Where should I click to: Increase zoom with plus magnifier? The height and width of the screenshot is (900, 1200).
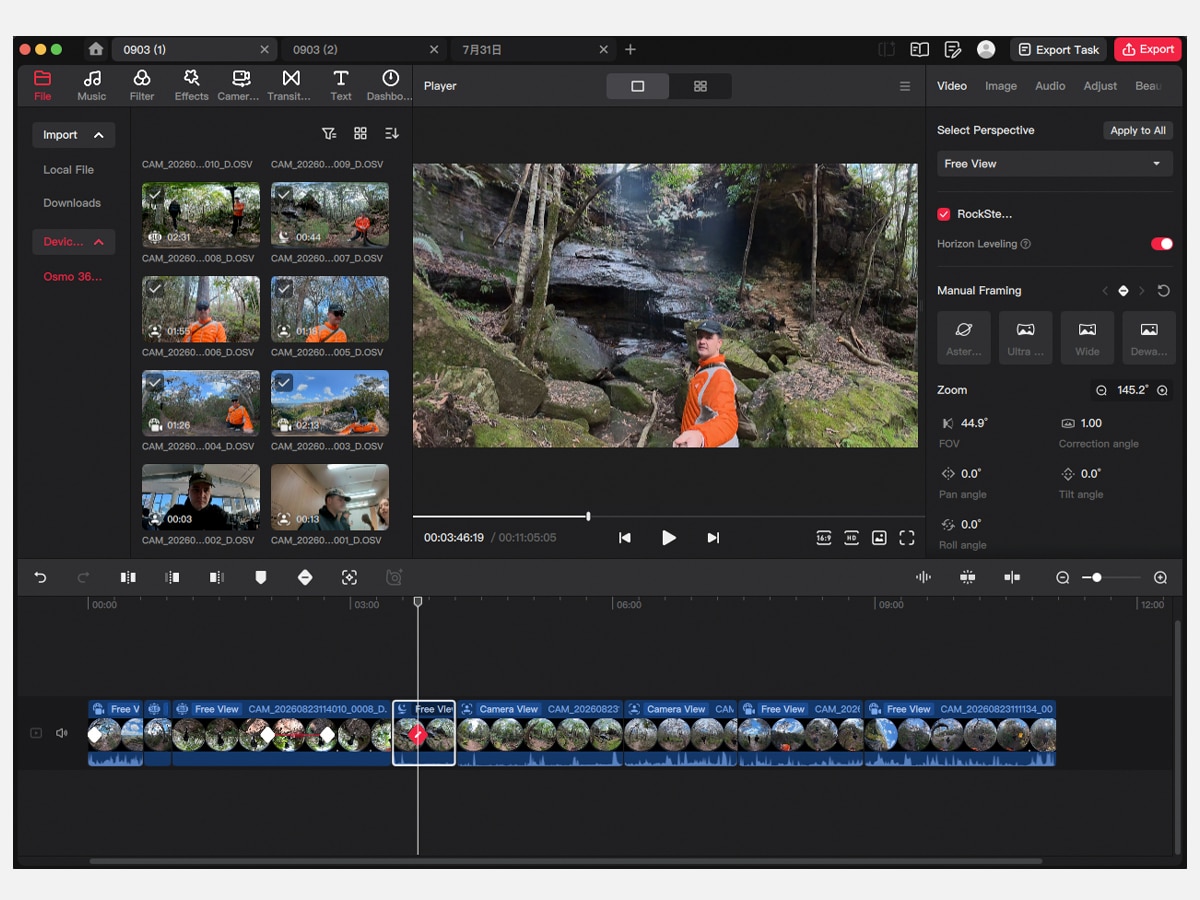[x=1162, y=391]
